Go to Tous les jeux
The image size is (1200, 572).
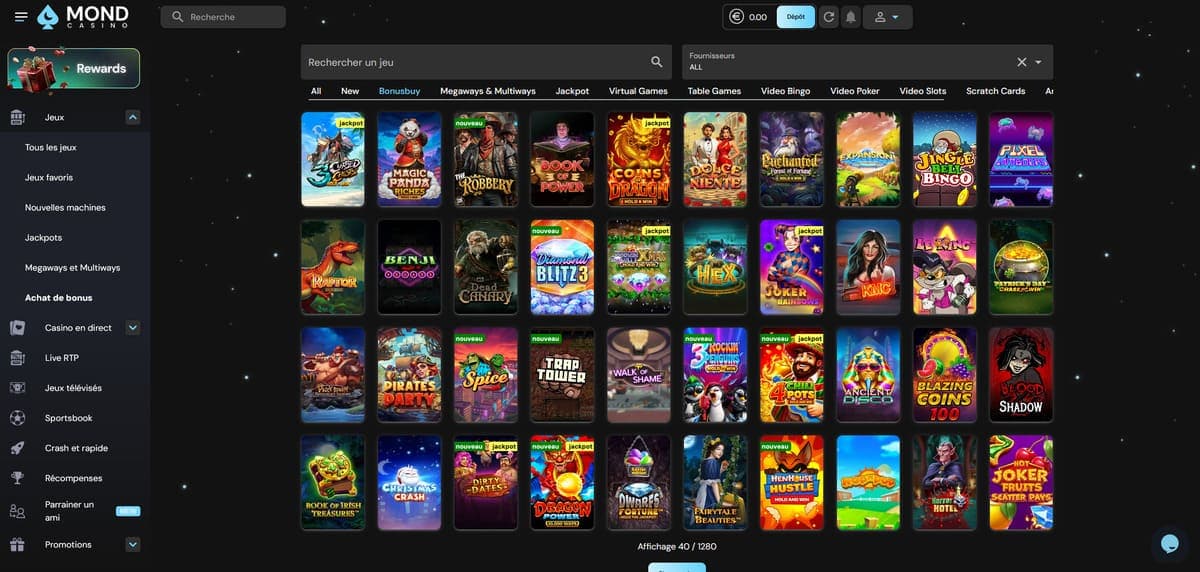51,147
